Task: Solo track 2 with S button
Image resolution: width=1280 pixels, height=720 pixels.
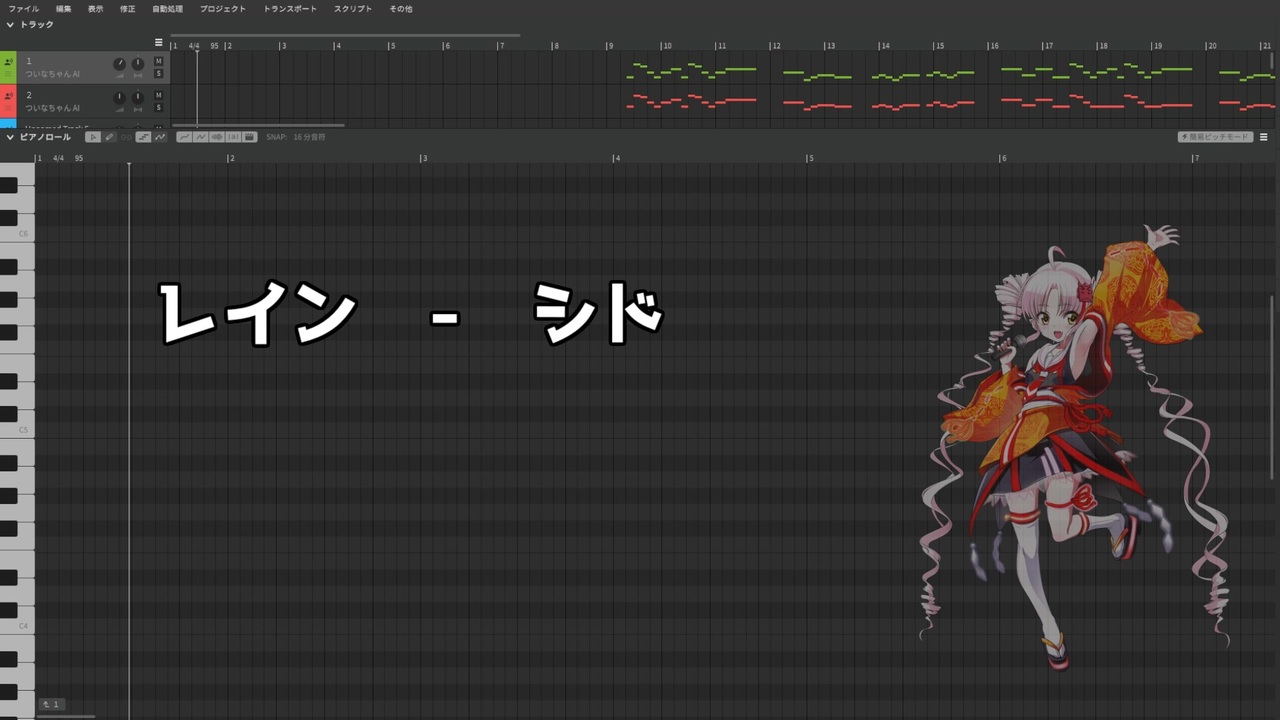Action: click(x=158, y=107)
